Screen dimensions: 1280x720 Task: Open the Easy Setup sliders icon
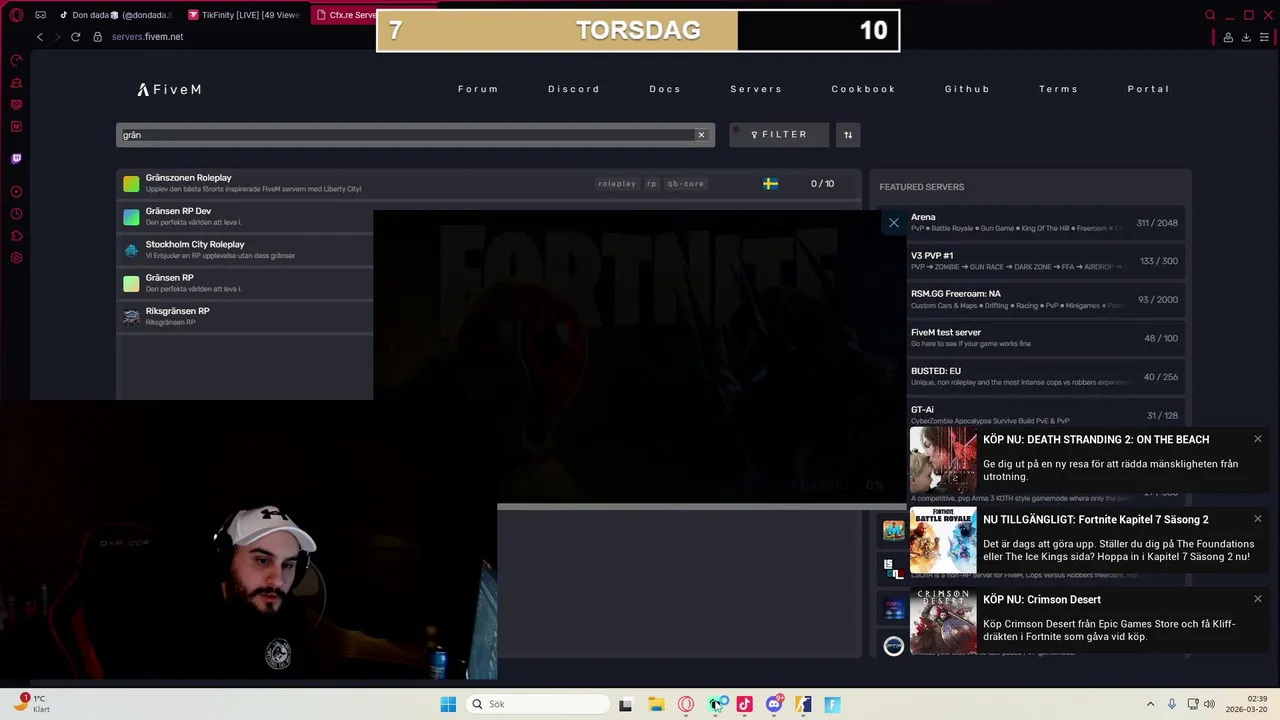(x=1265, y=37)
